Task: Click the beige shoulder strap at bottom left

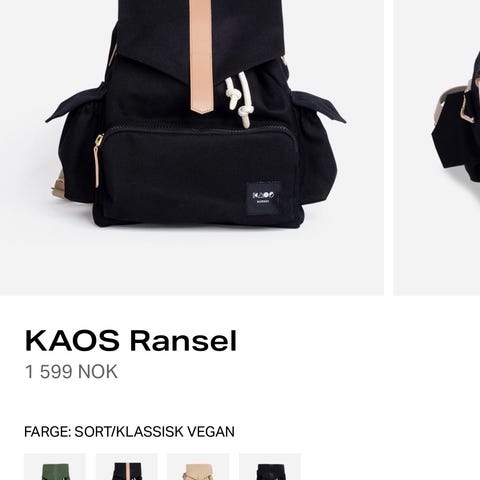Action: click(57, 187)
